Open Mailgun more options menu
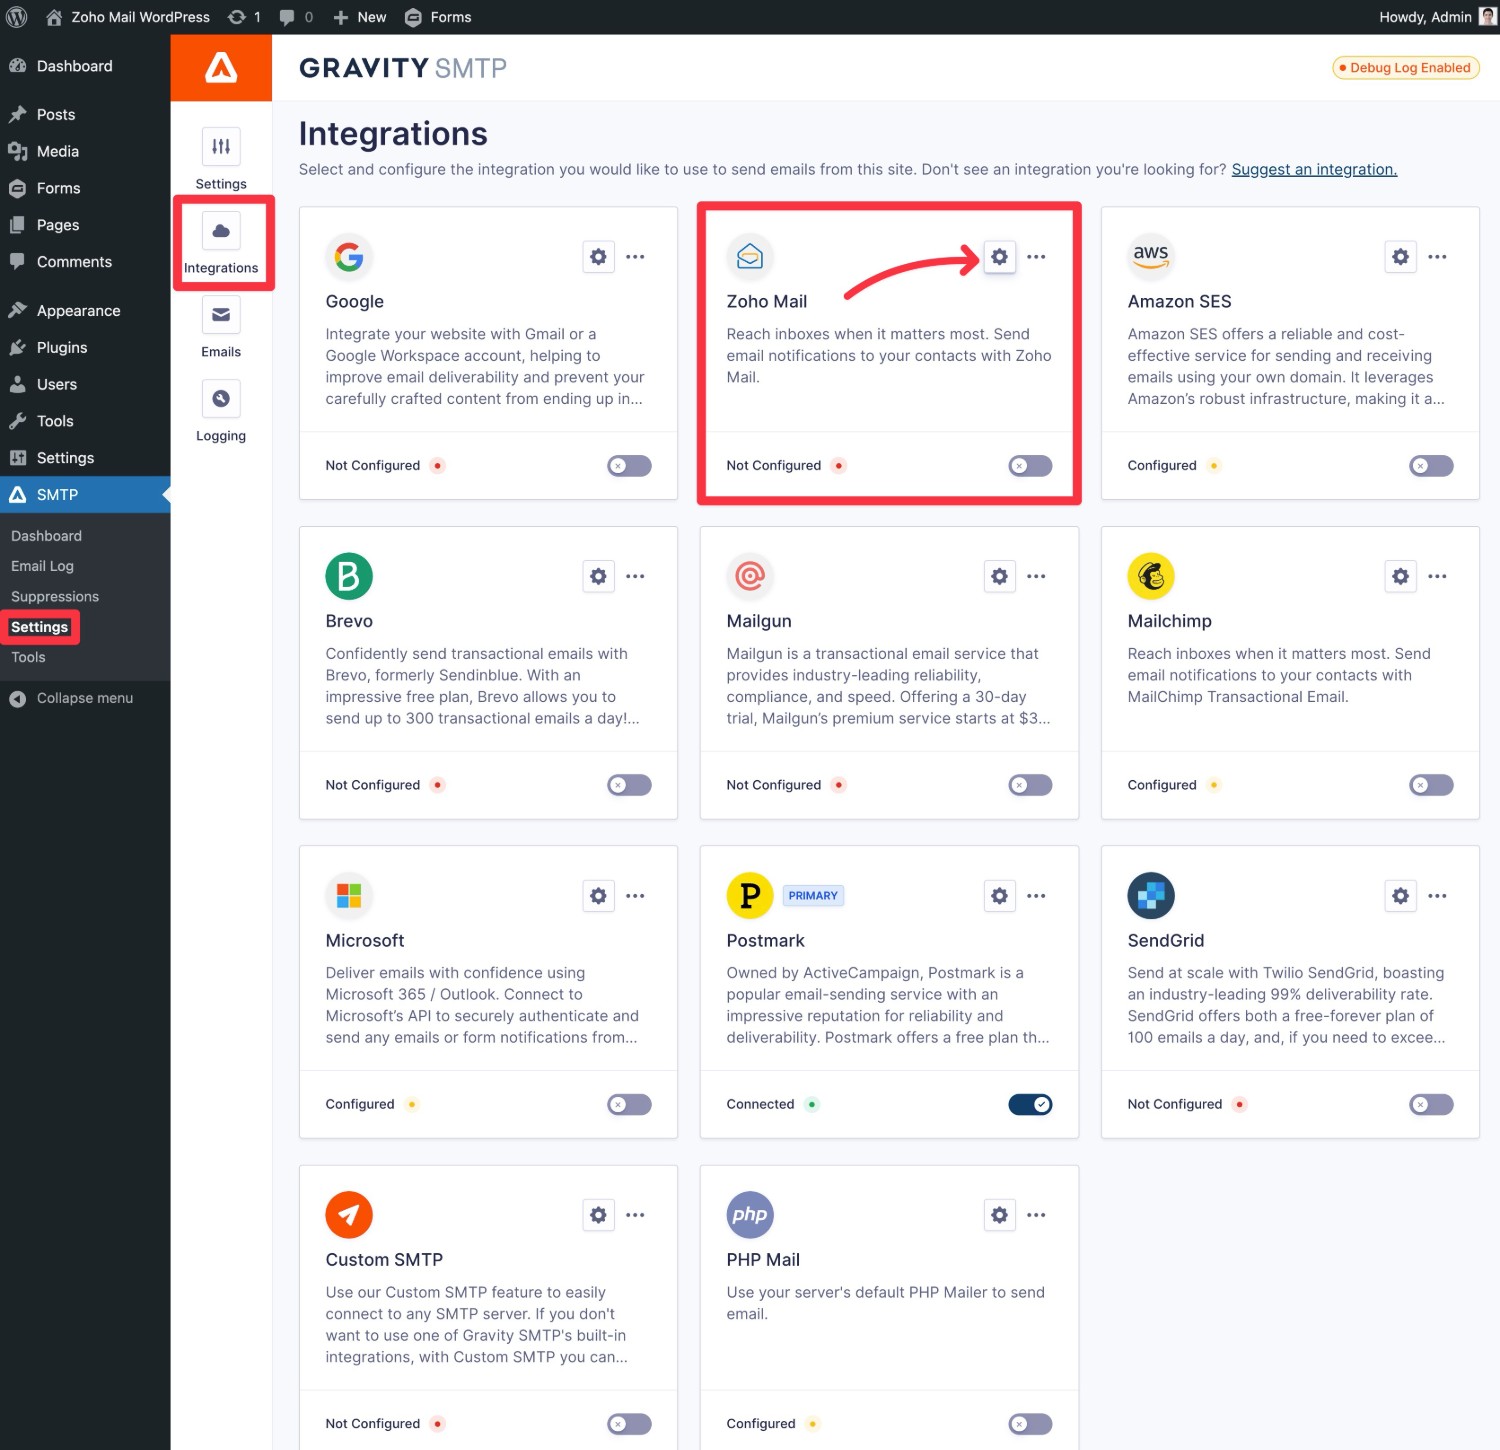Viewport: 1500px width, 1450px height. (x=1036, y=576)
